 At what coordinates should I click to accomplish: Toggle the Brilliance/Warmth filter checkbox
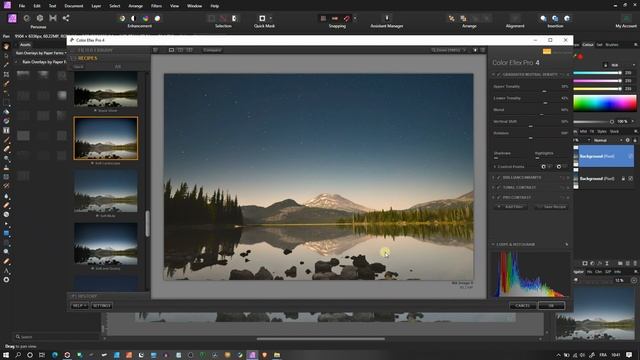click(x=499, y=178)
